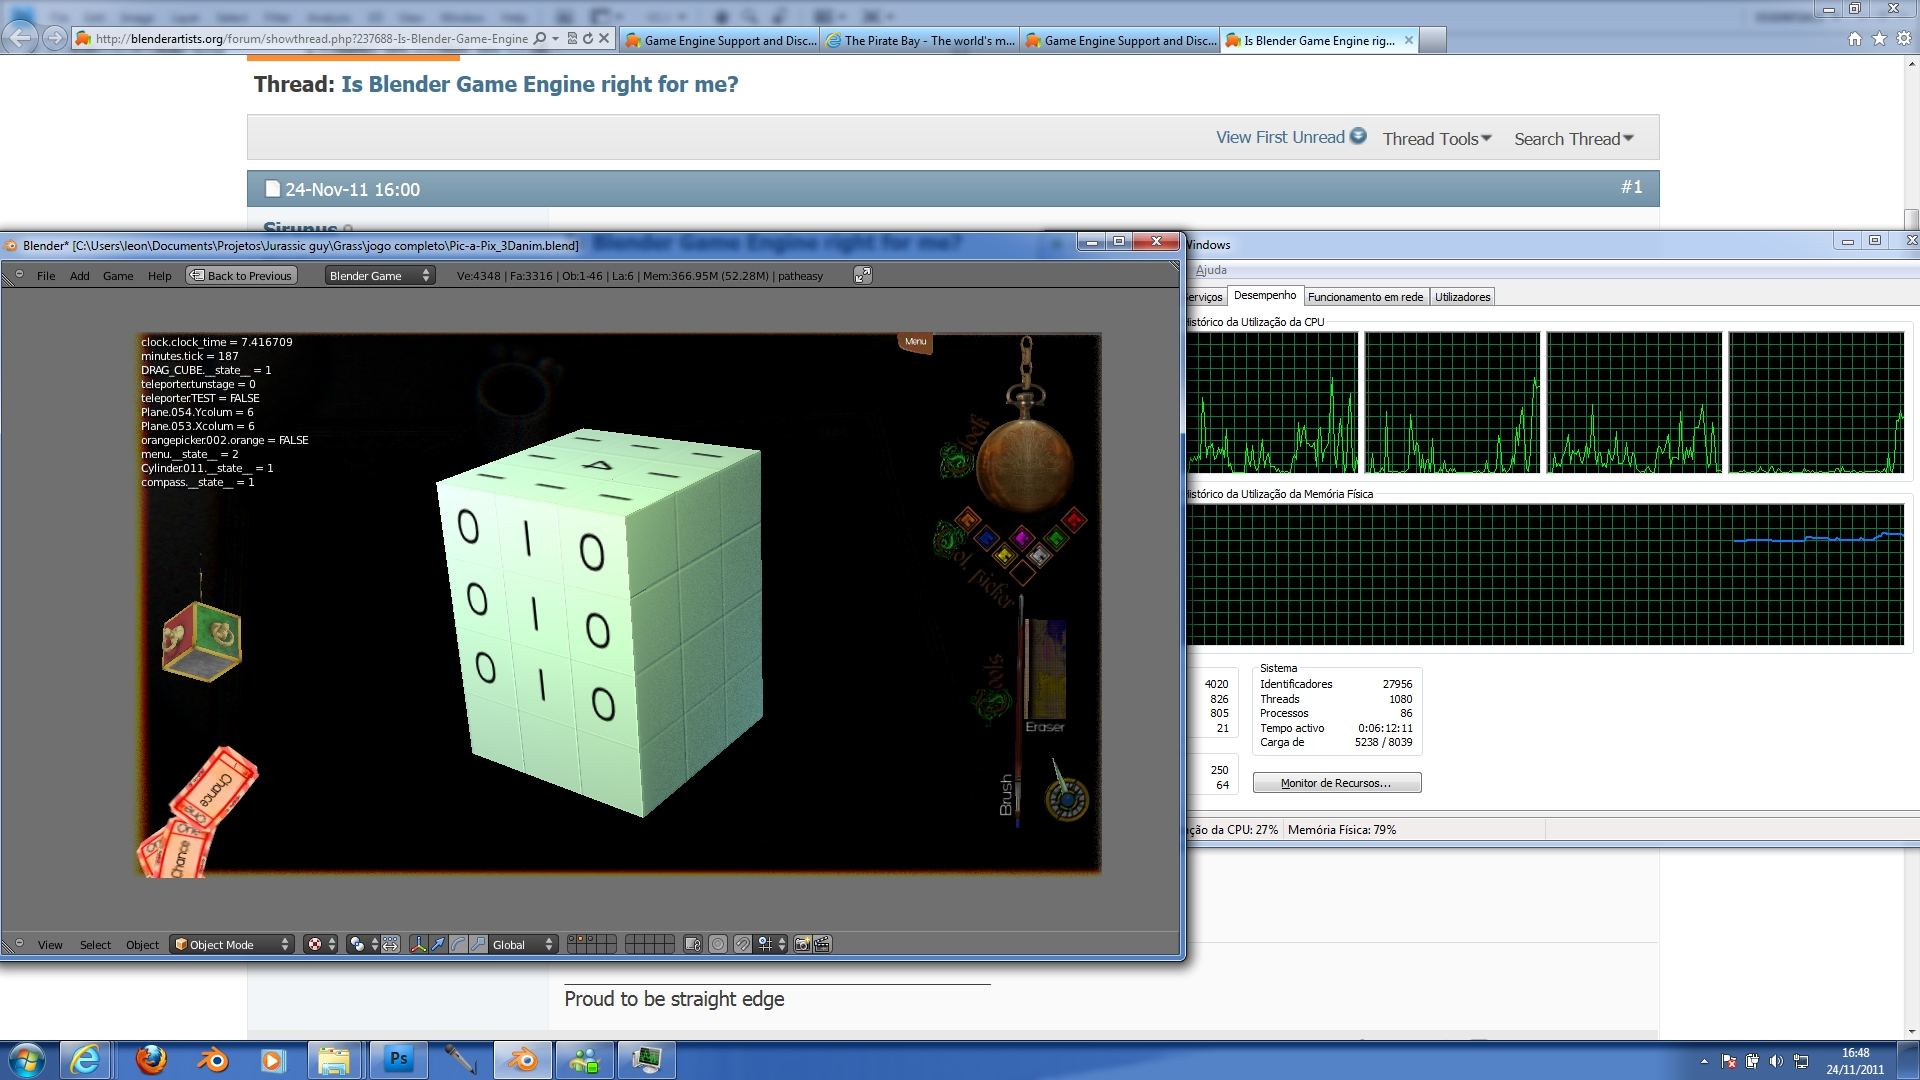Click the red gem in color picker
The height and width of the screenshot is (1080, 1920).
pos(1074,519)
